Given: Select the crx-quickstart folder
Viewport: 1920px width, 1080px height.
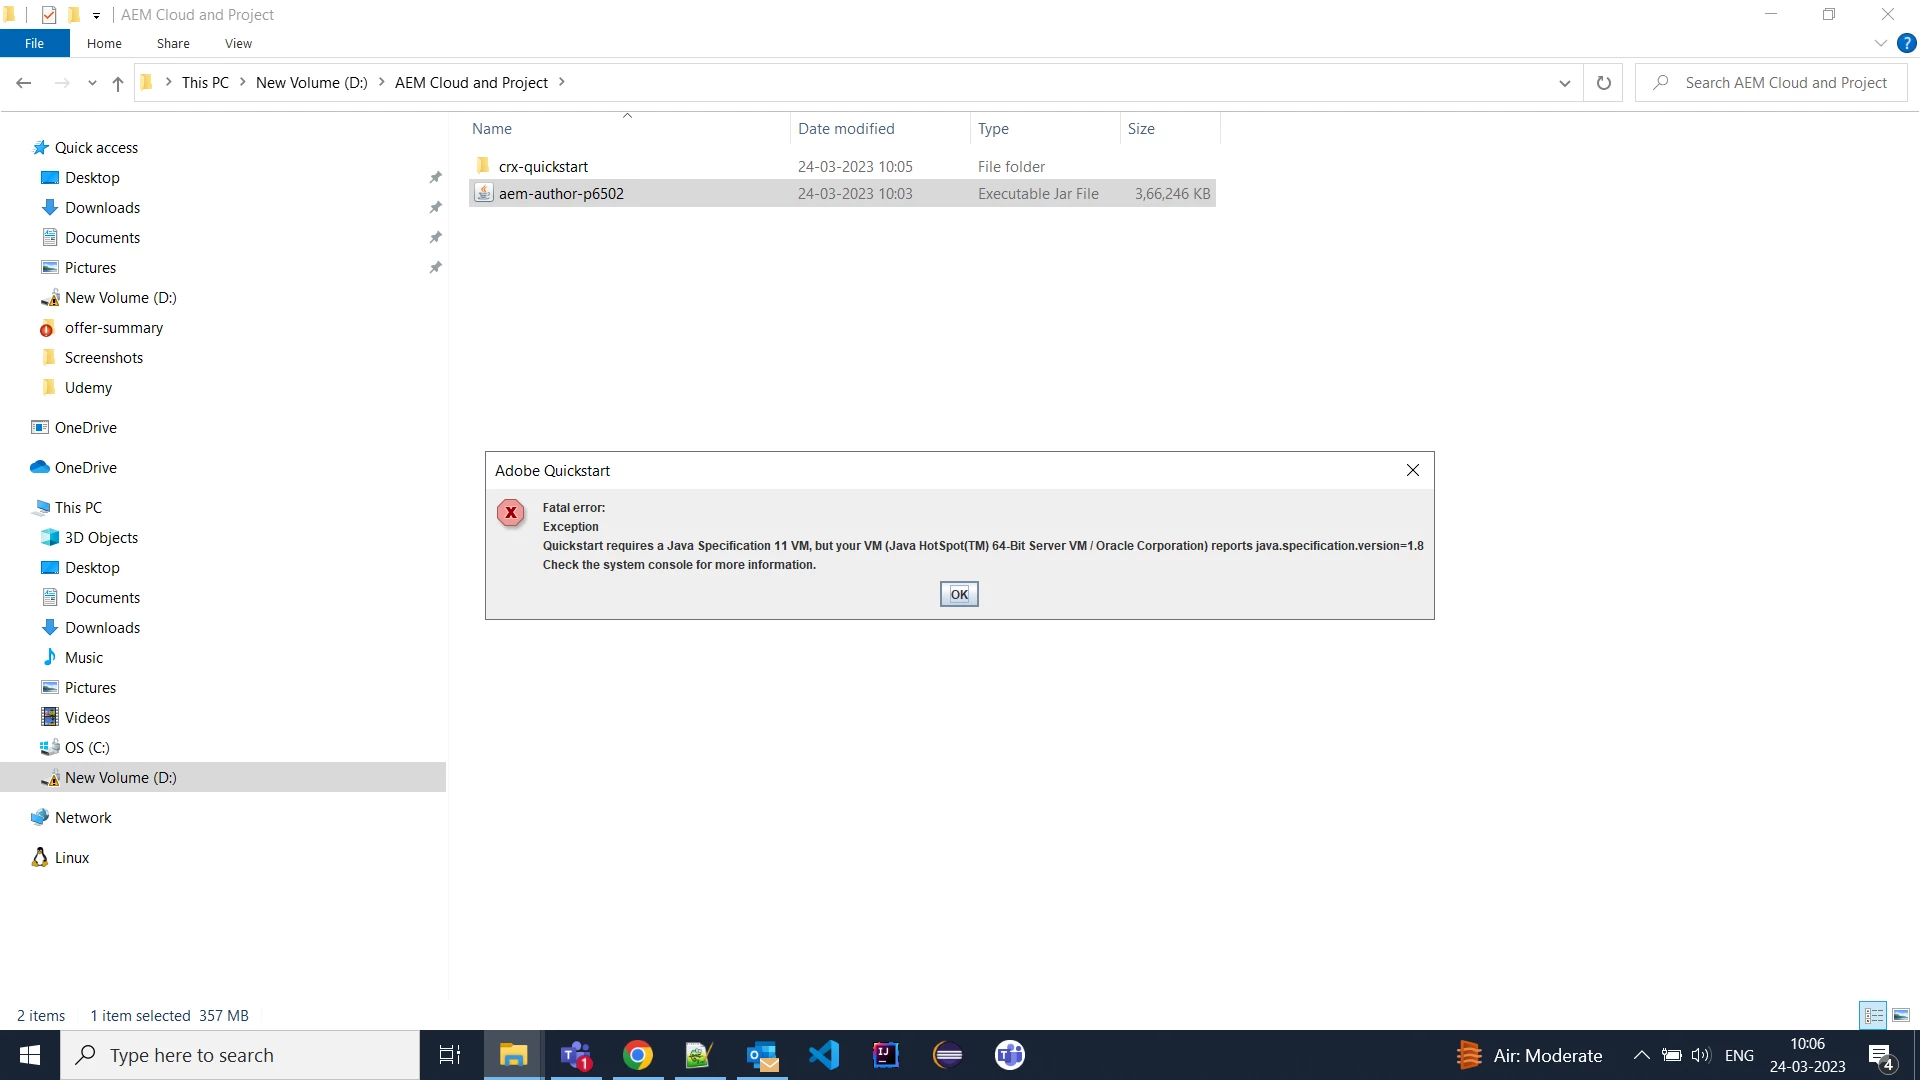Looking at the screenshot, I should tap(543, 167).
